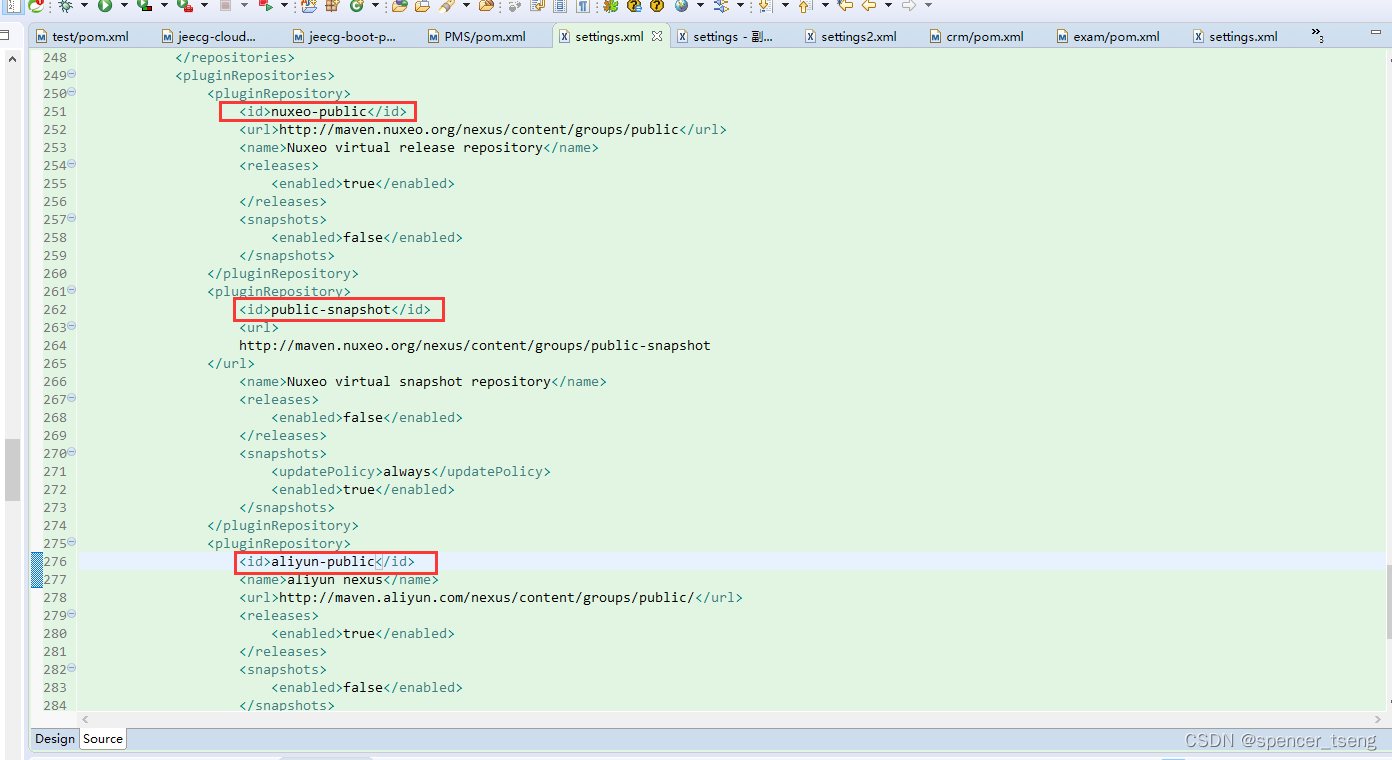
Task: Switch to the settings2.xml tab
Action: 850,37
